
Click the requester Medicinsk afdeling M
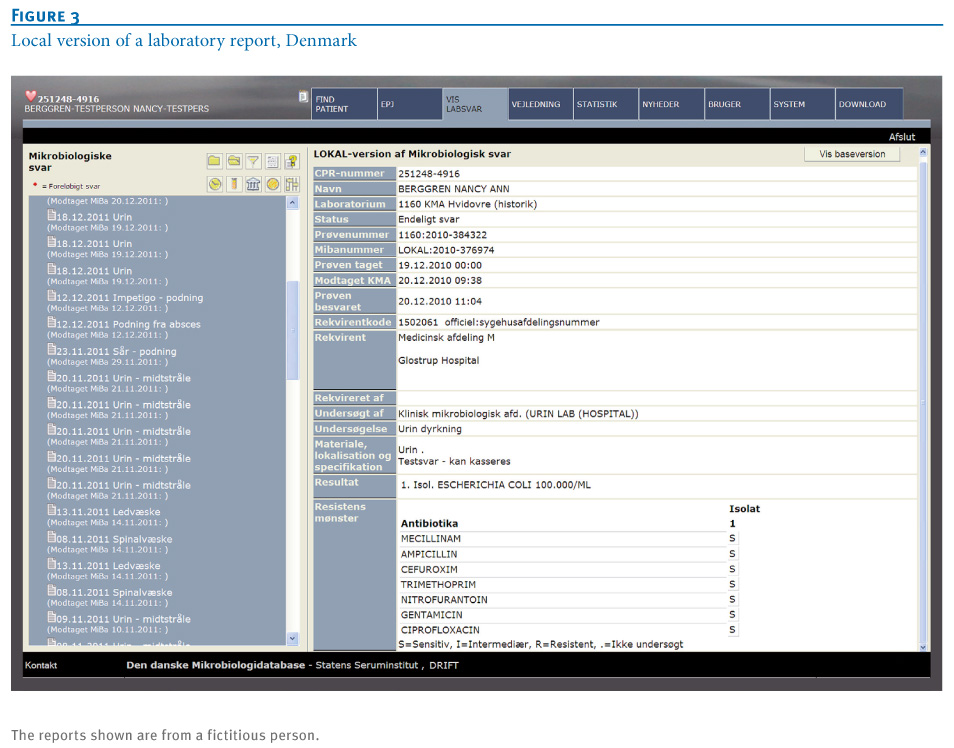(x=447, y=338)
